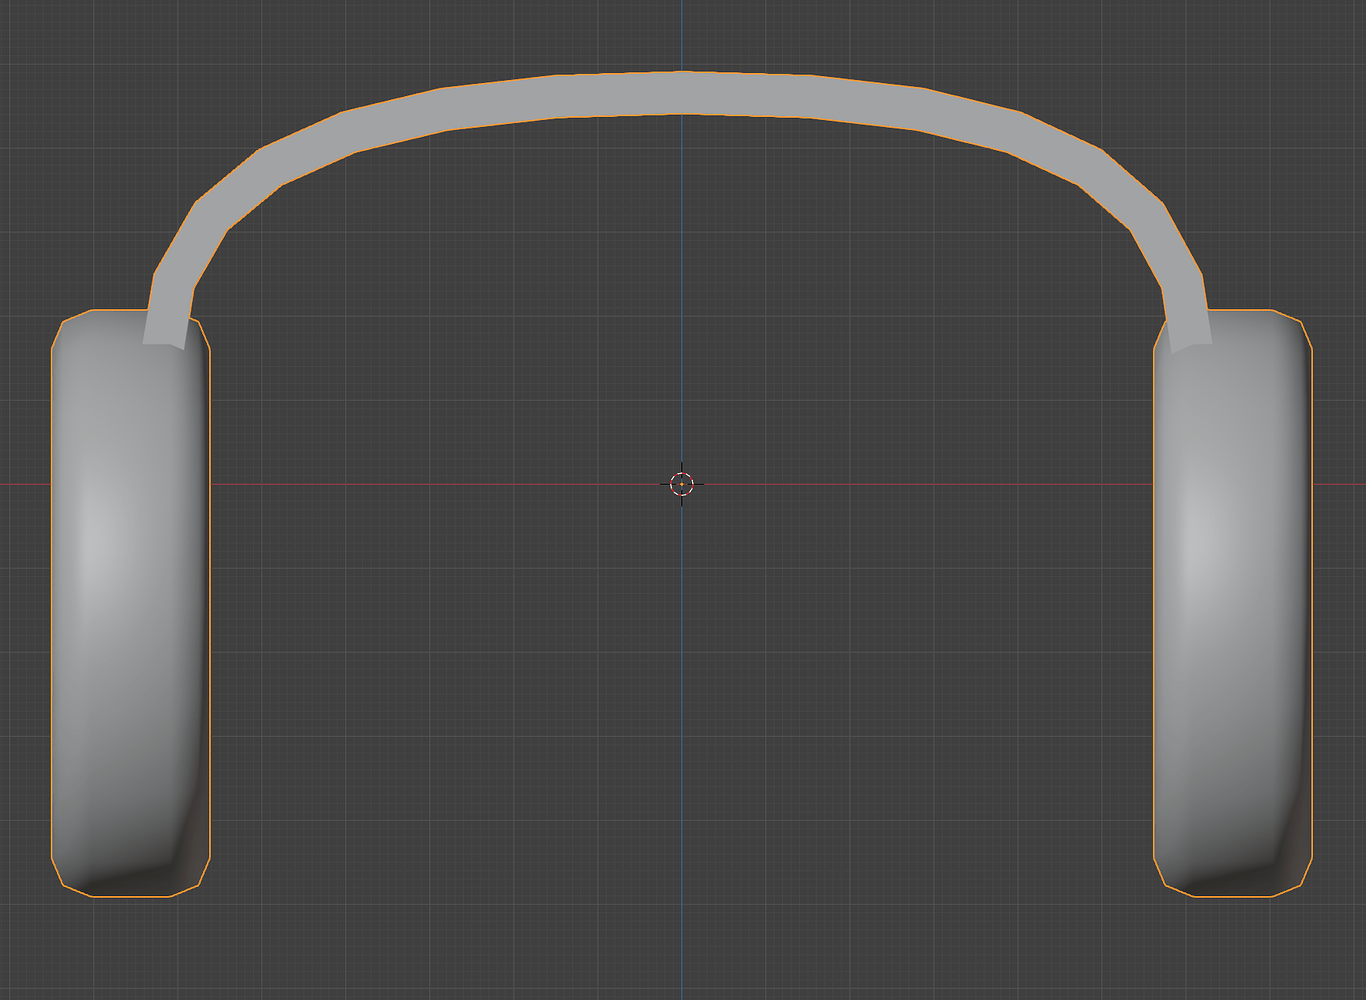Click the bottom edge of left ear cup
Viewport: 1366px width, 1000px height.
130,895
